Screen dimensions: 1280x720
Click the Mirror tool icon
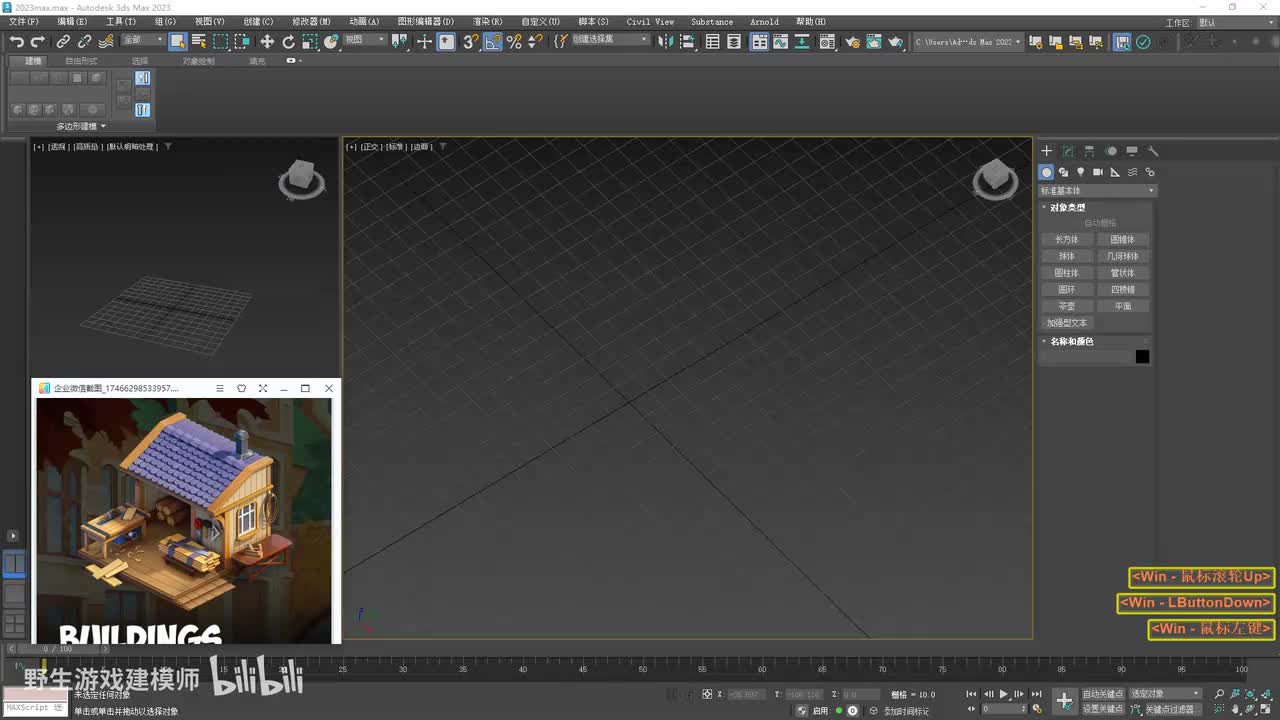(666, 41)
